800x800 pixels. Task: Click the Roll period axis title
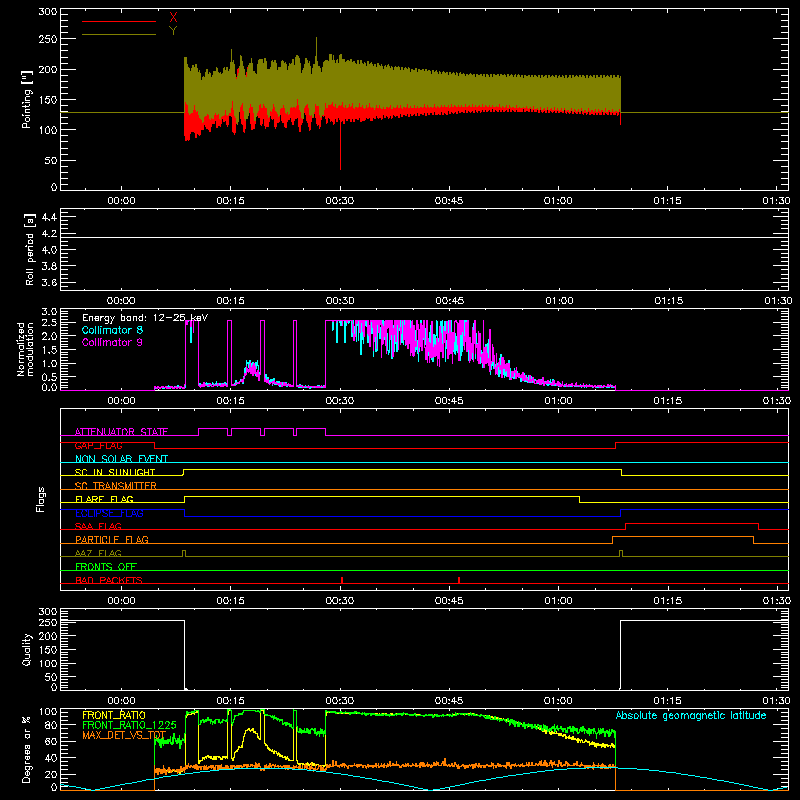coord(29,249)
